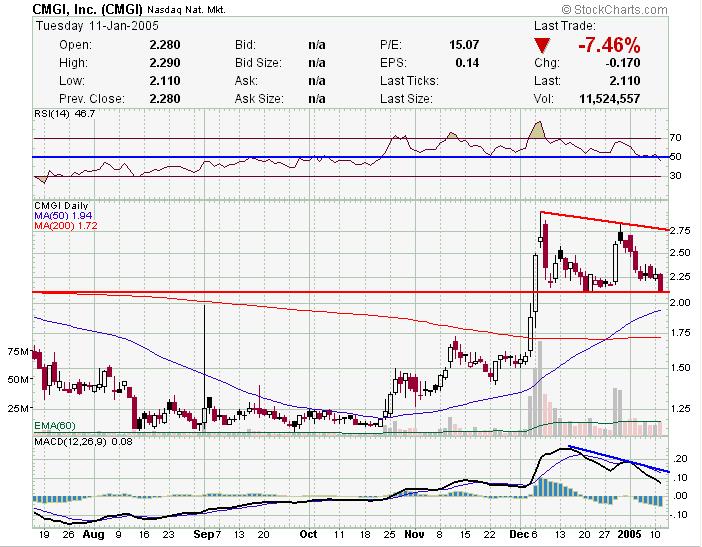Click the P/E value 15.07

tap(464, 45)
